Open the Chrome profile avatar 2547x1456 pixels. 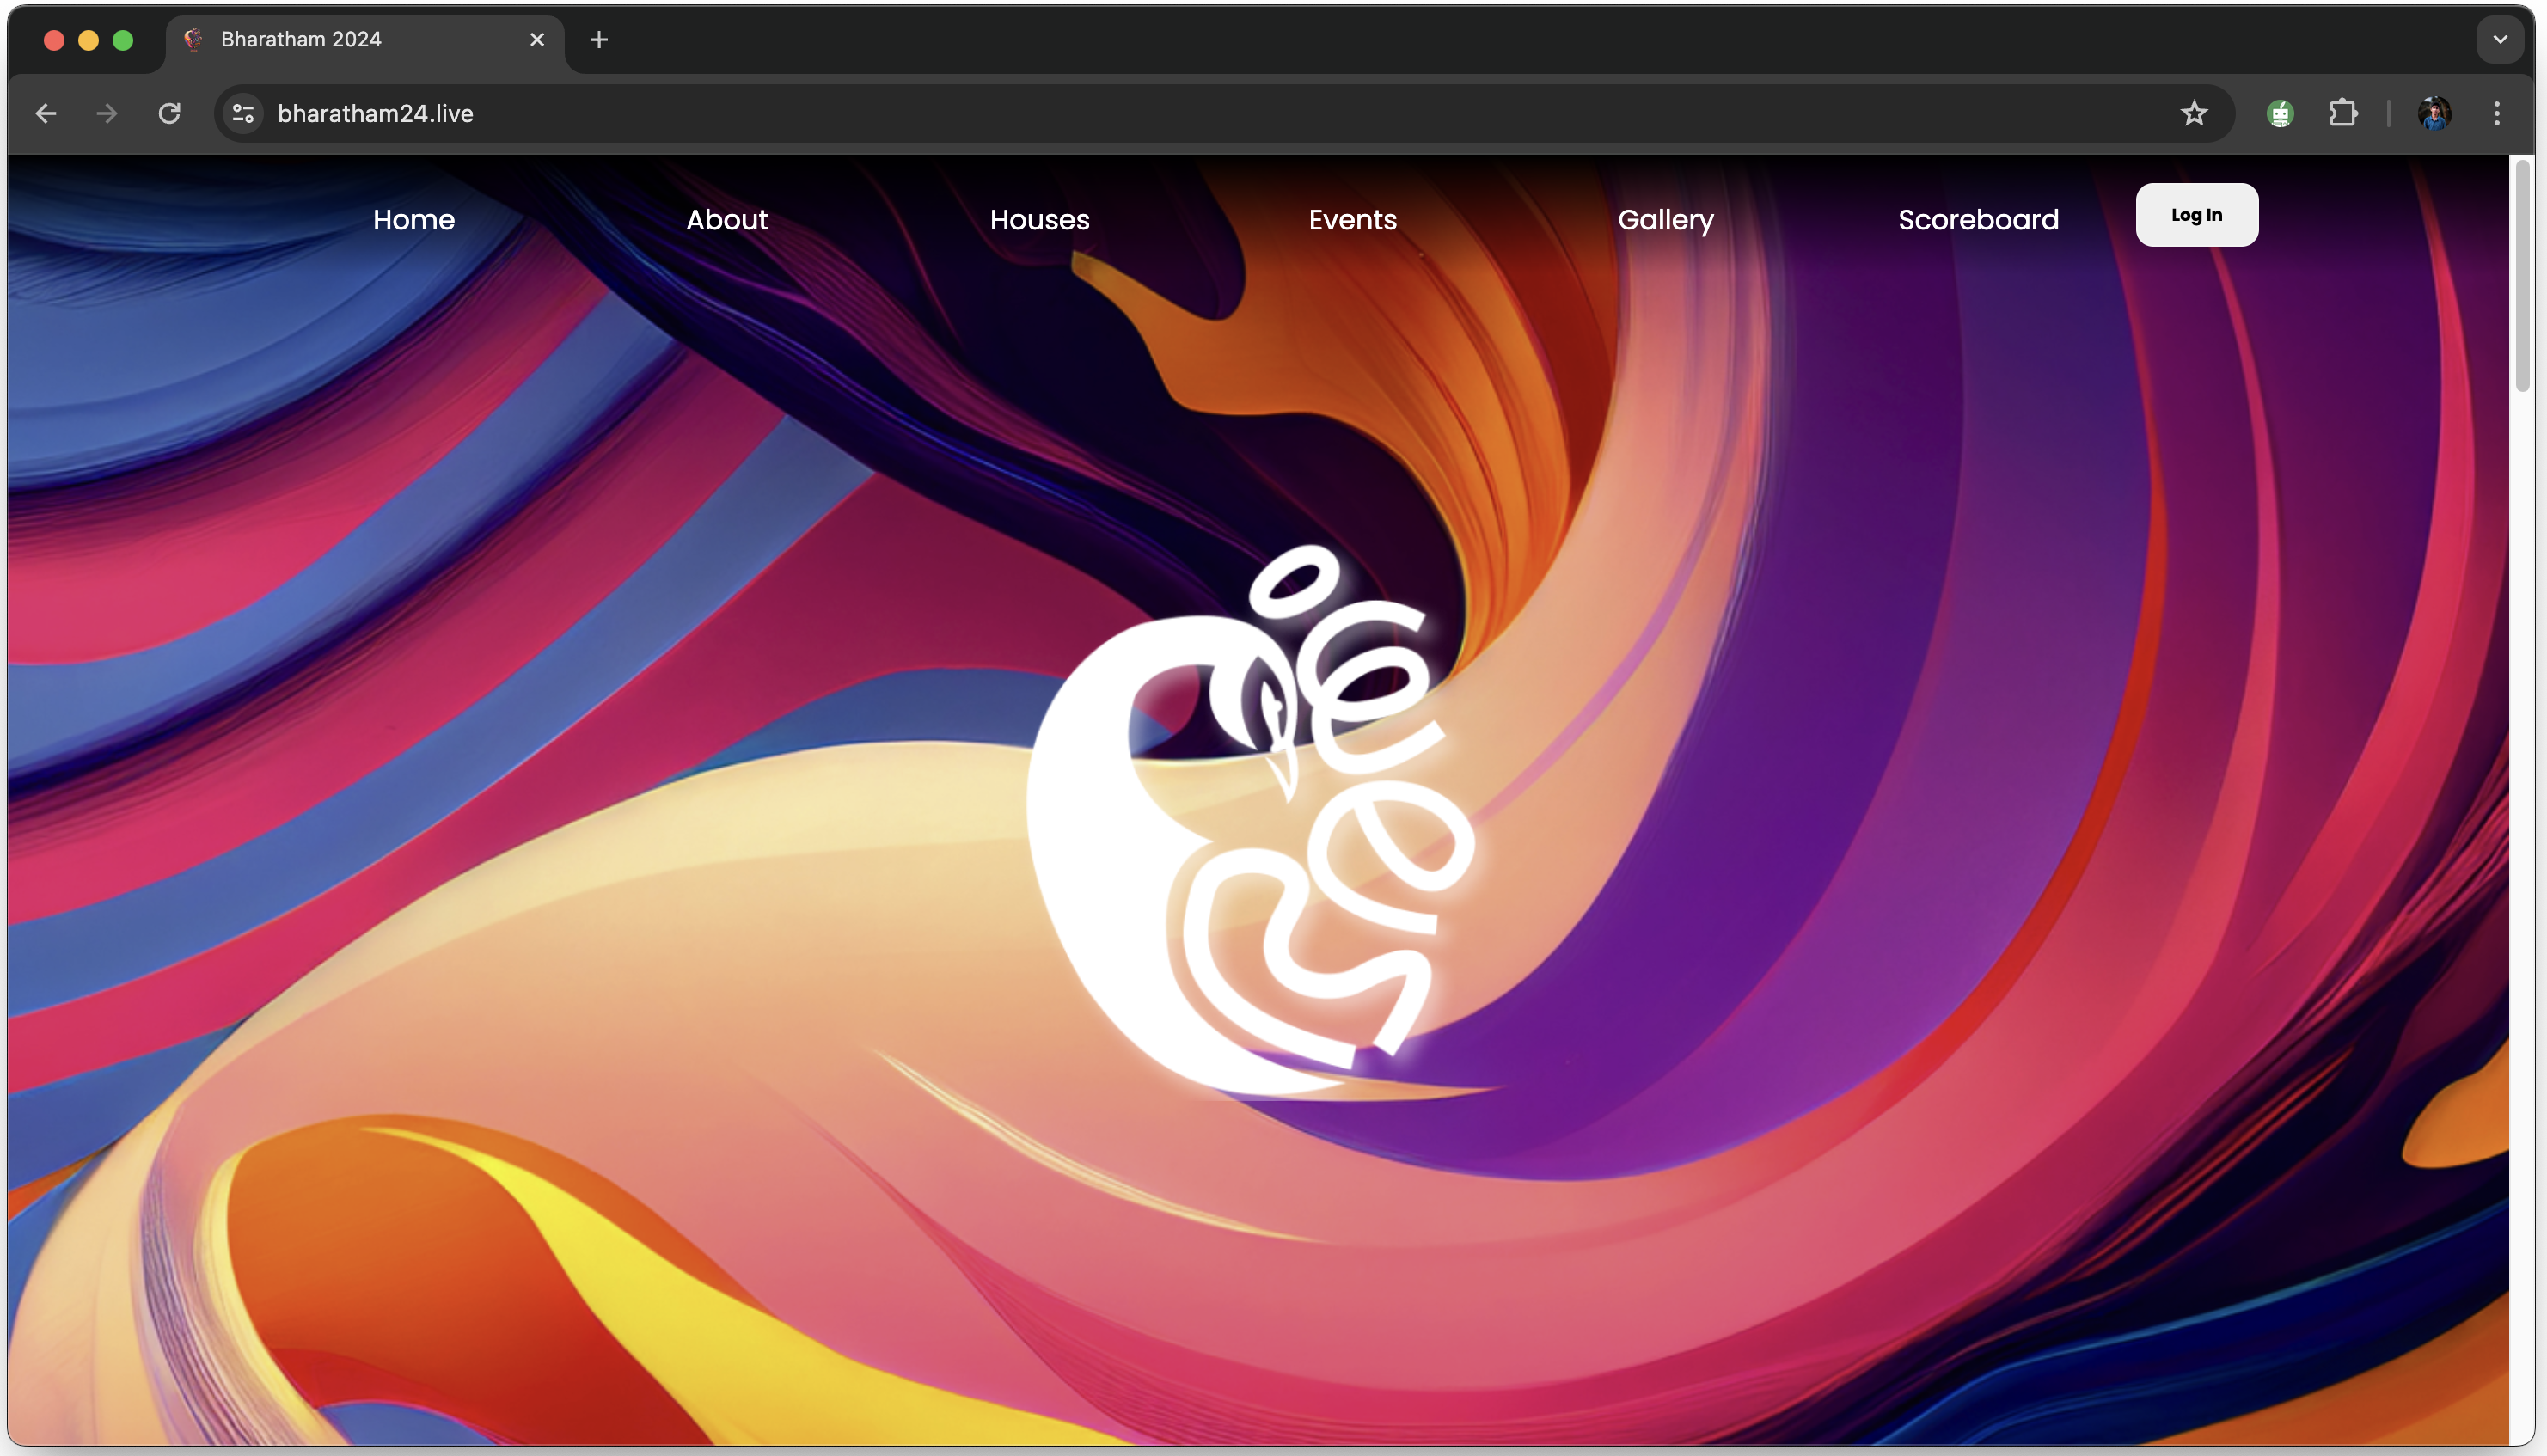click(2434, 114)
